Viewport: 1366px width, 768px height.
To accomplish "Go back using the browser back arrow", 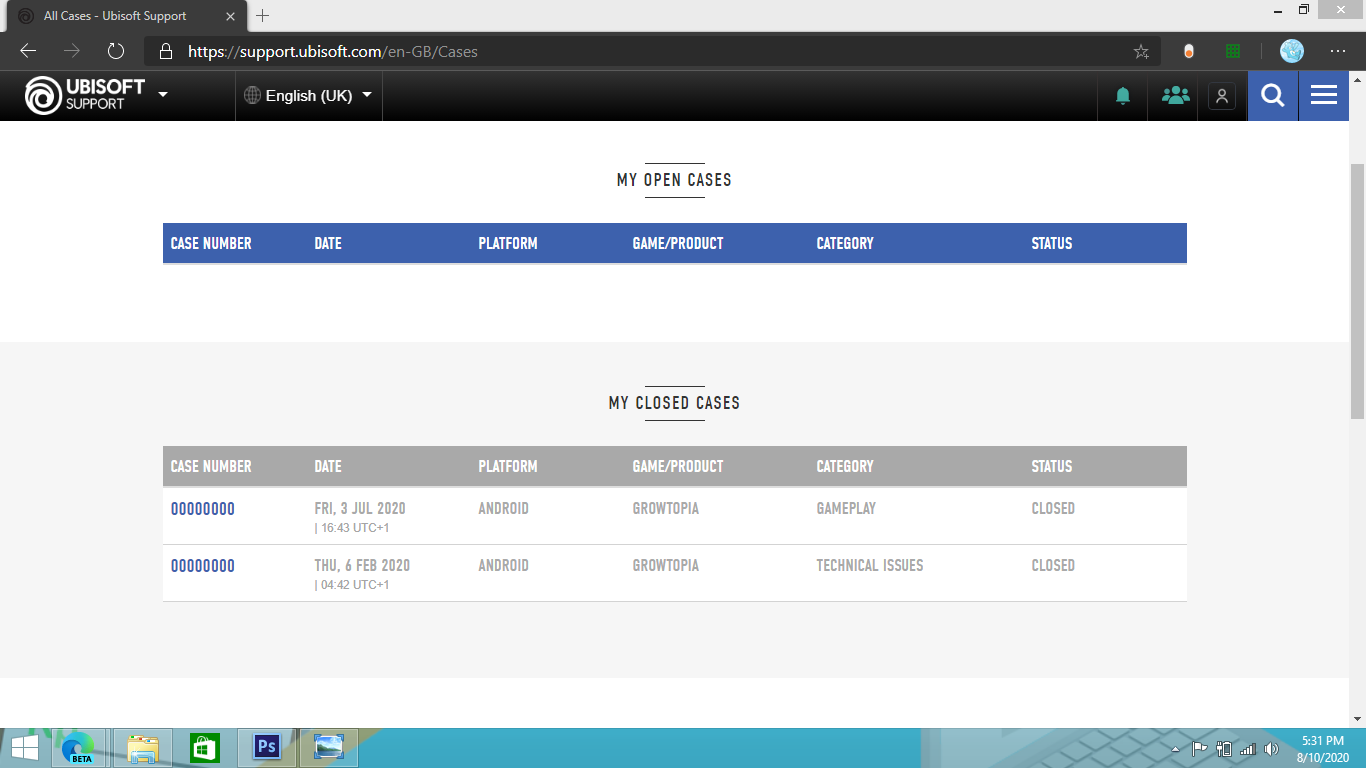I will [x=28, y=51].
